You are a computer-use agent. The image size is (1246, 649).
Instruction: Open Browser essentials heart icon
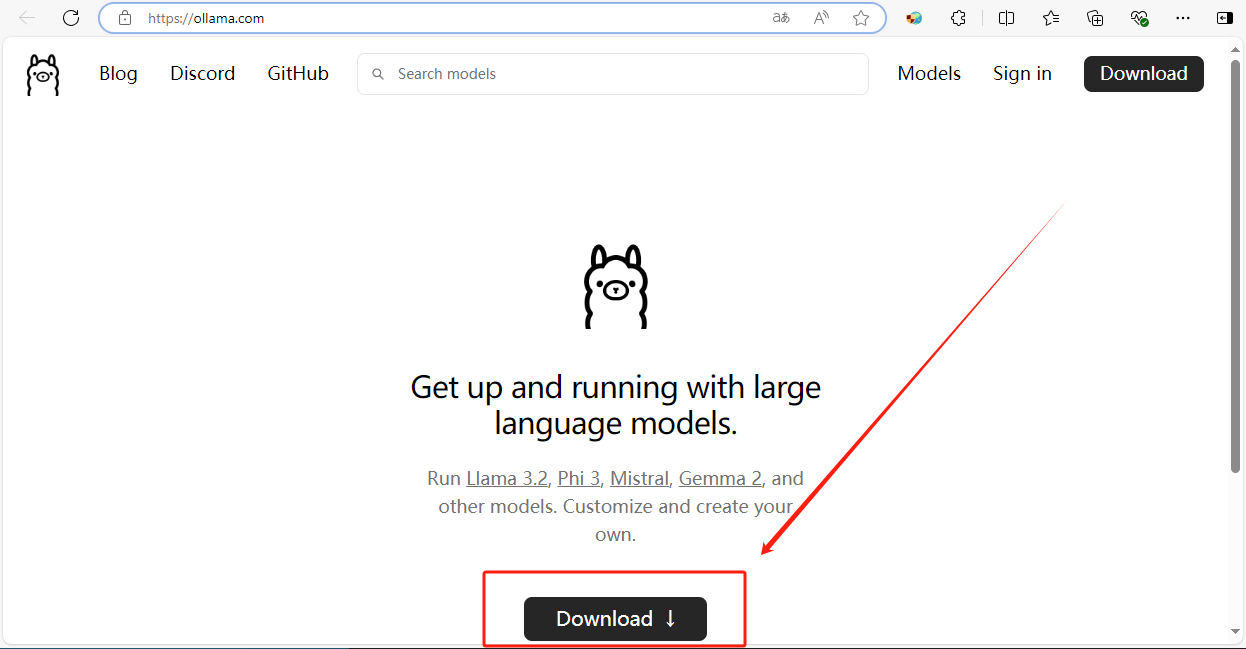coord(1139,18)
